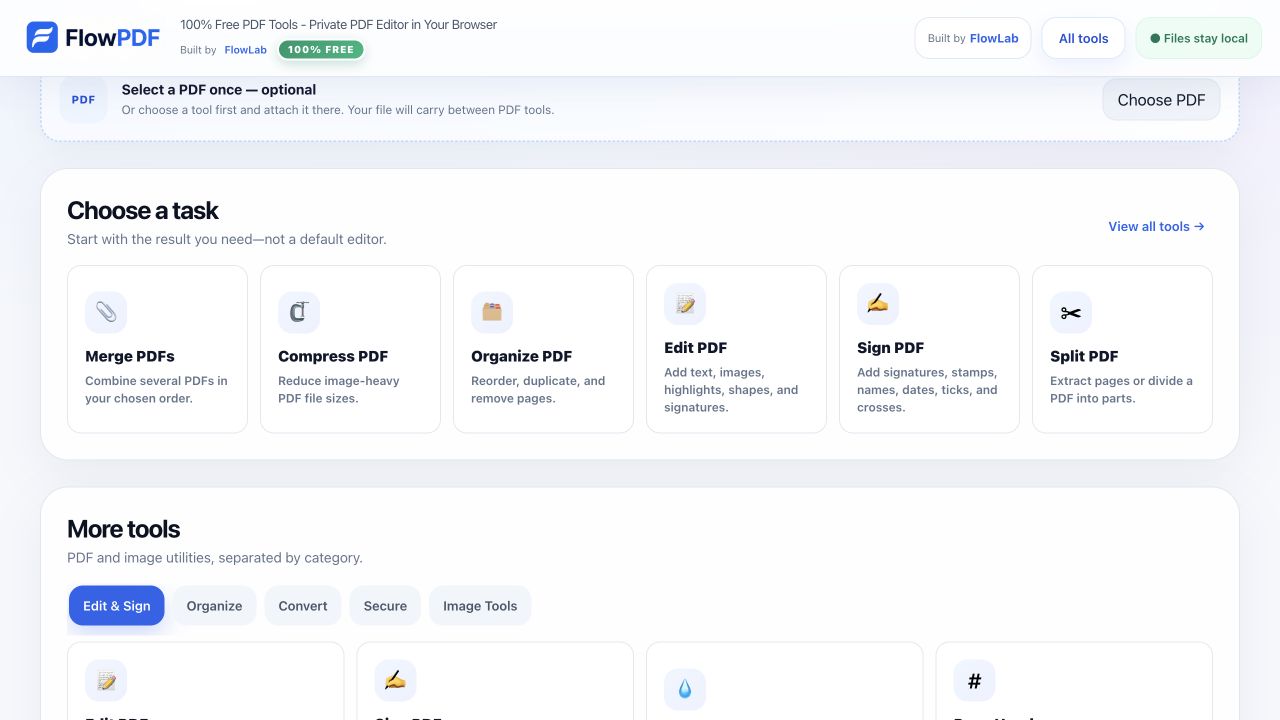
Task: Click the Merge PDFs card title
Action: pos(130,356)
